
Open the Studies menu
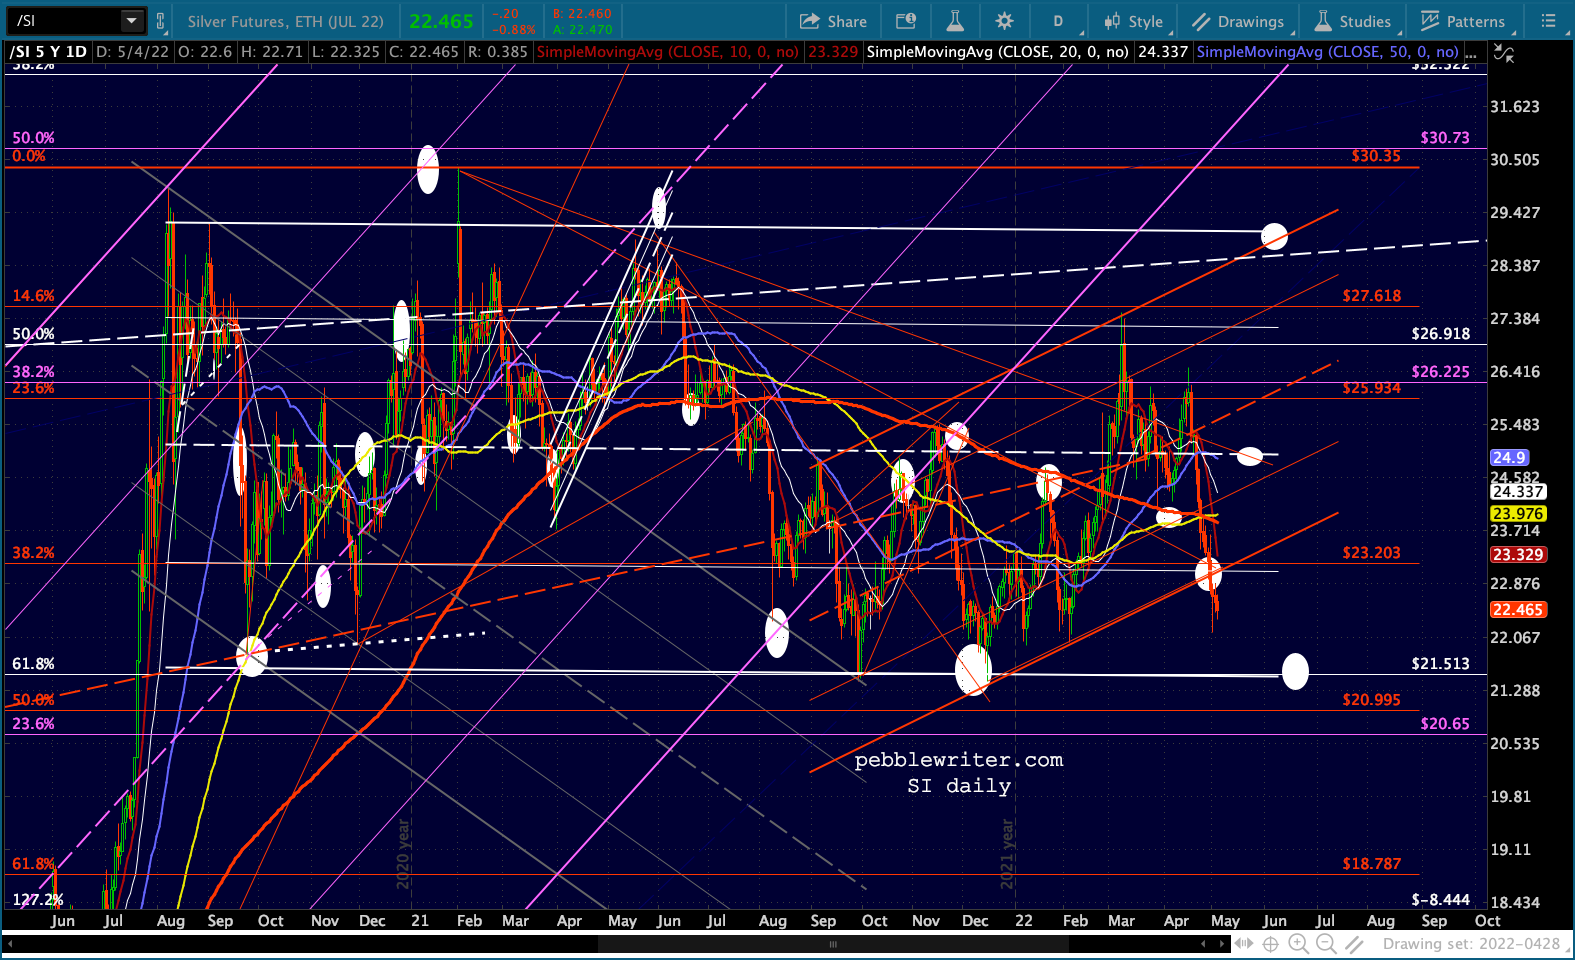1353,21
